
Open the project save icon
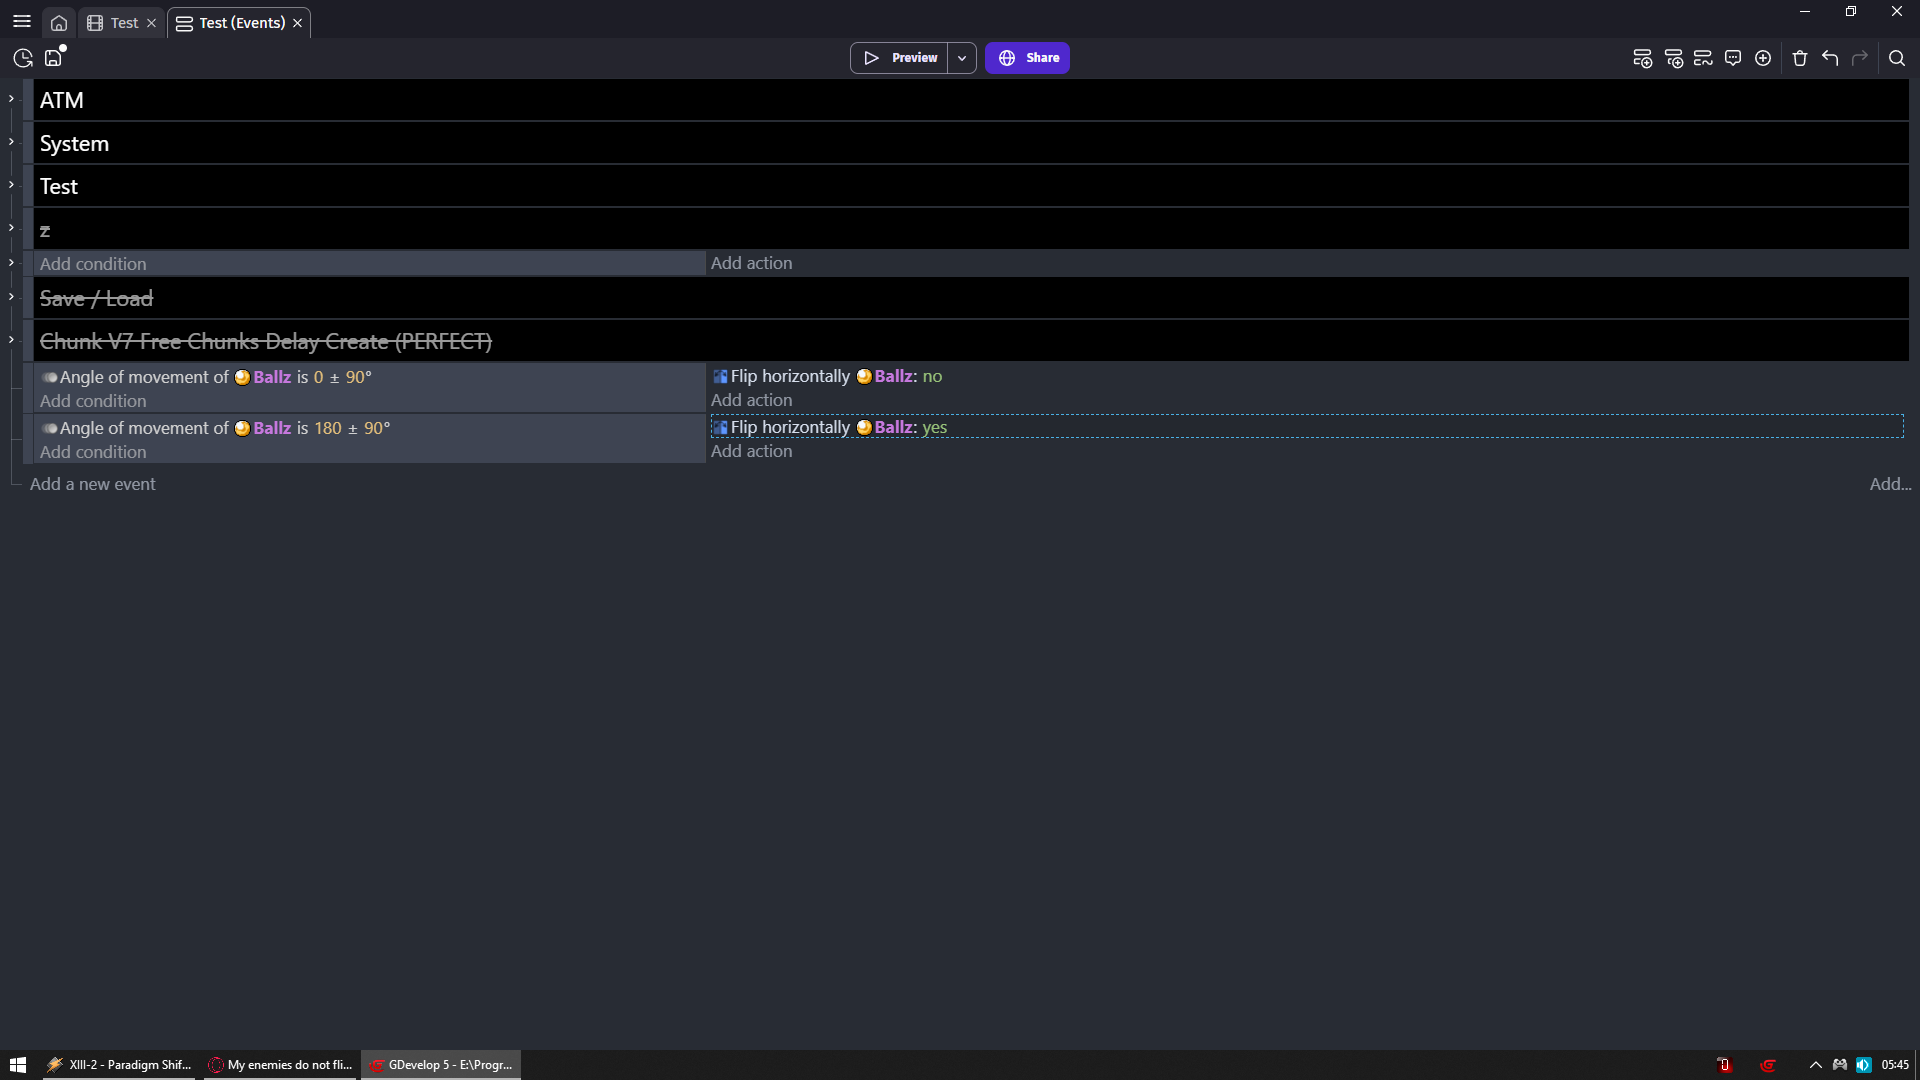pos(54,58)
